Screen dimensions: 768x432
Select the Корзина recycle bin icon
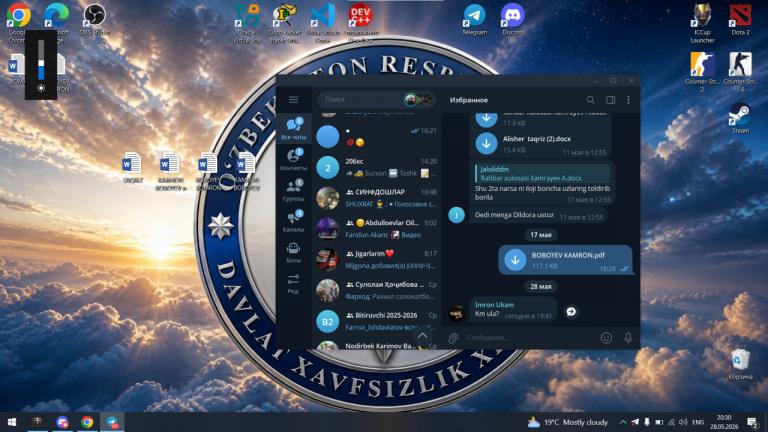click(x=740, y=364)
